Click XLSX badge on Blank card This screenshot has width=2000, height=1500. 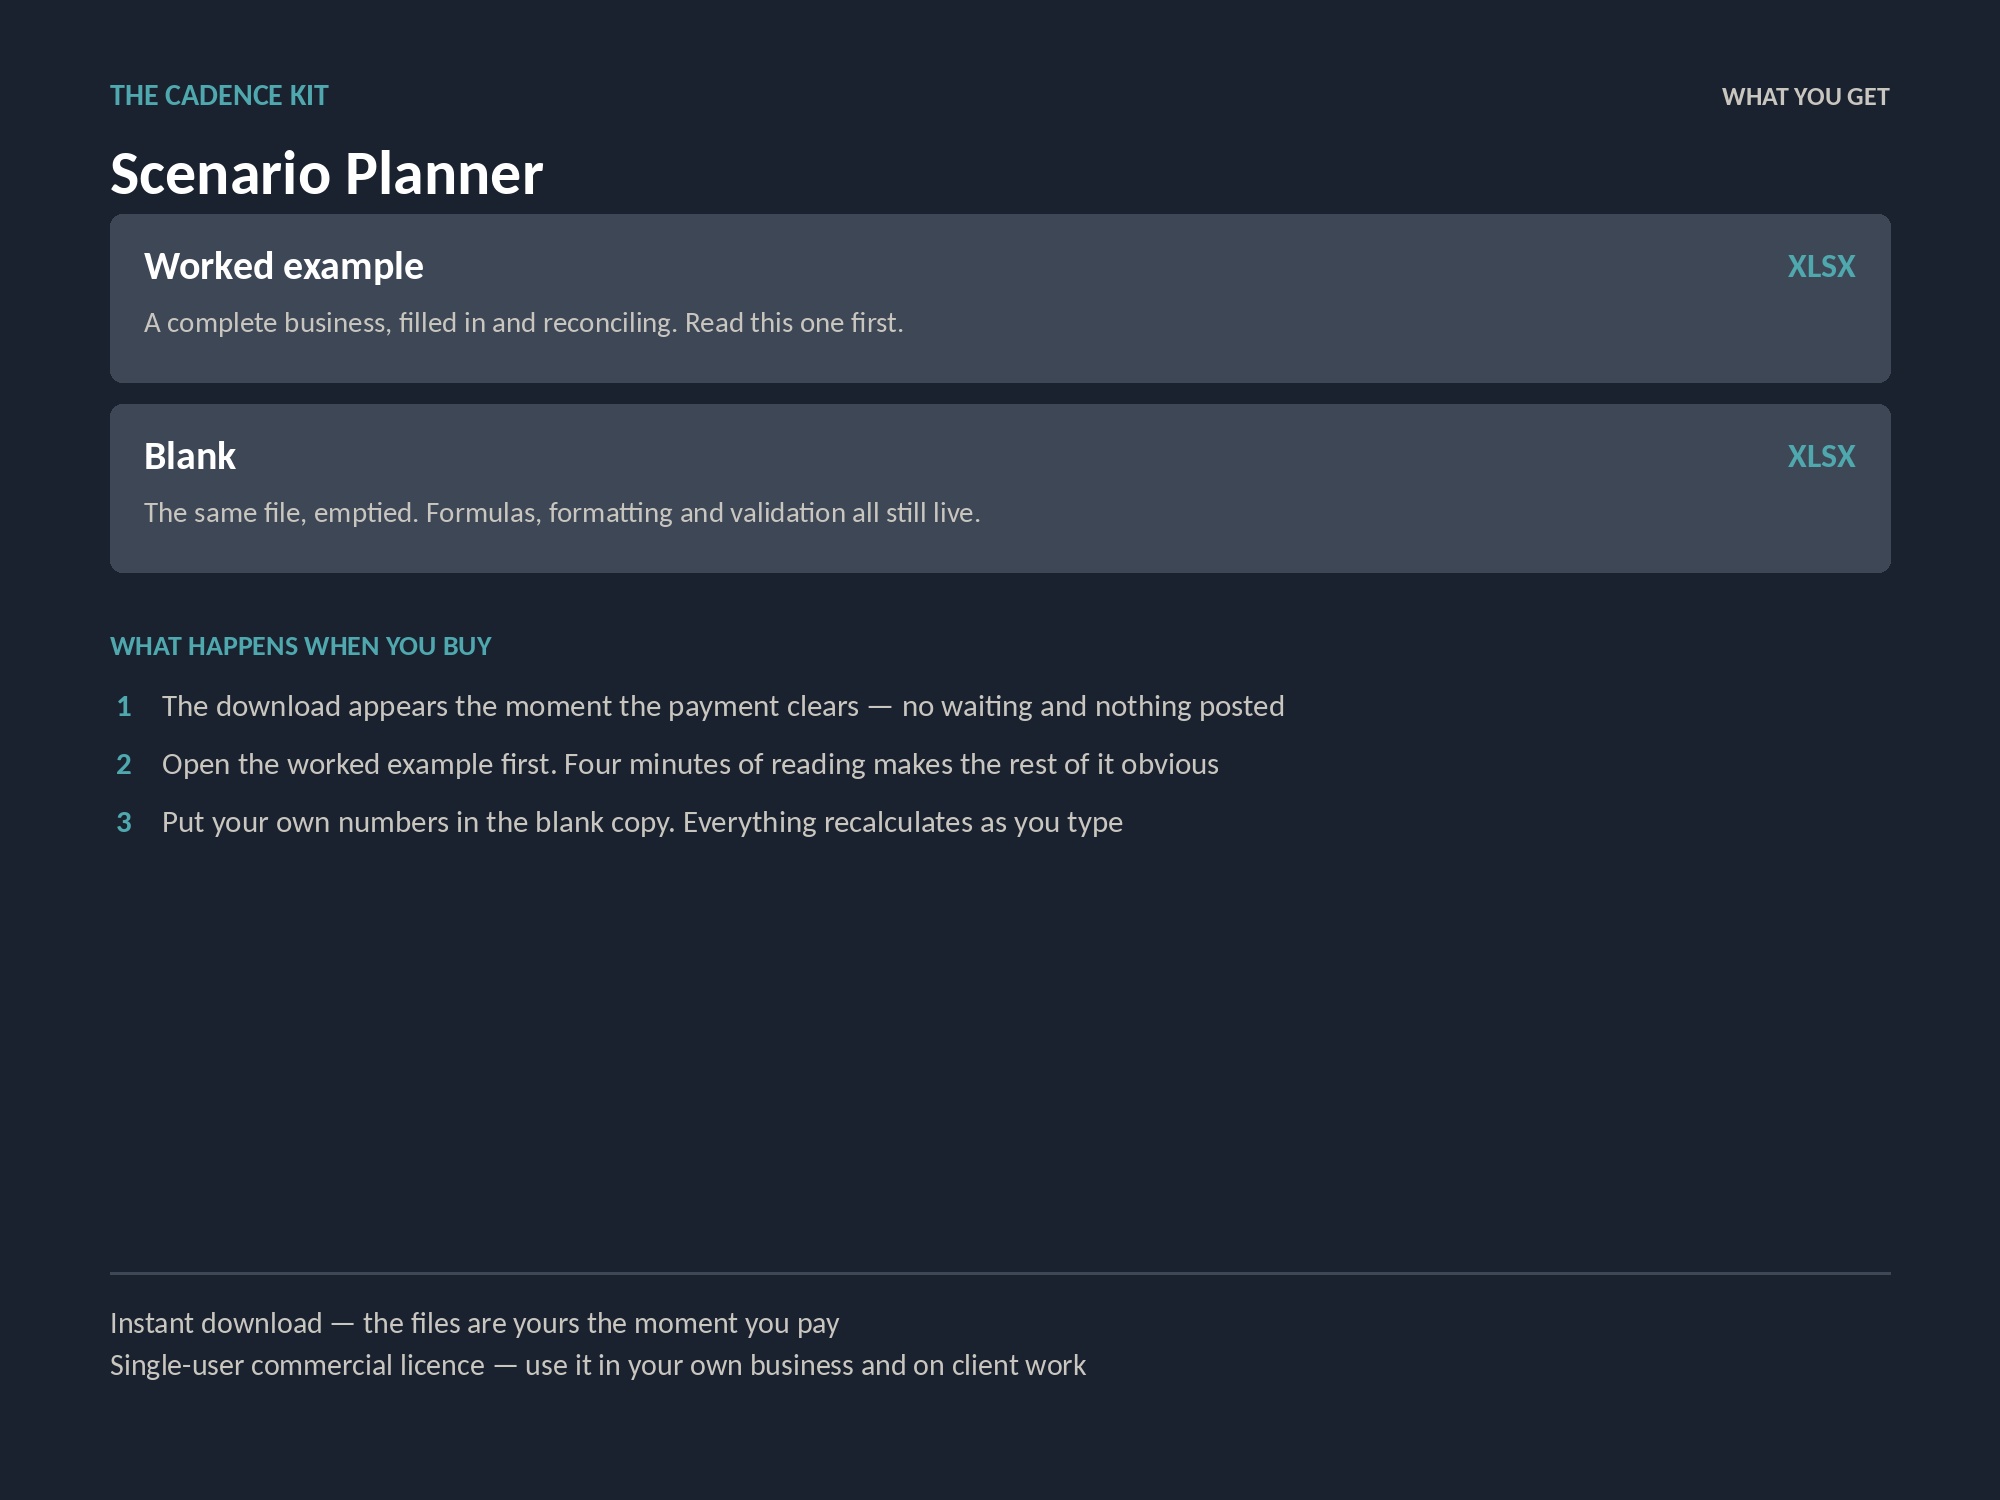1821,457
